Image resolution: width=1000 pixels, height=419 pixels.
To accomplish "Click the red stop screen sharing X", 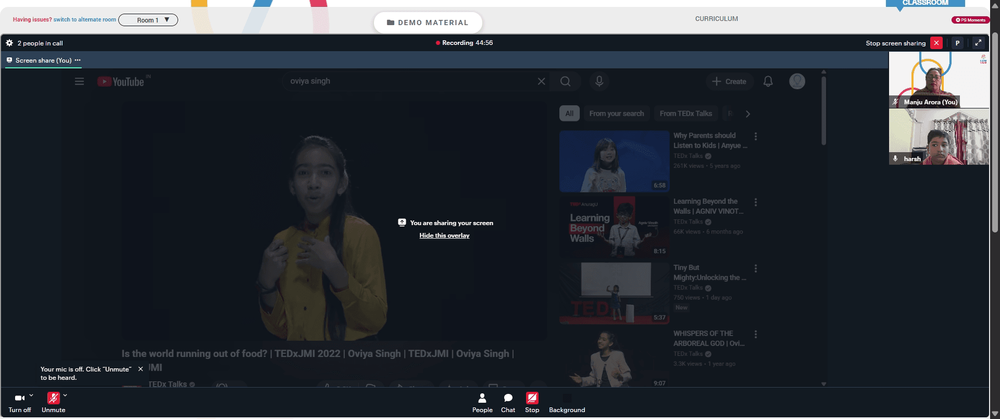I will (936, 43).
